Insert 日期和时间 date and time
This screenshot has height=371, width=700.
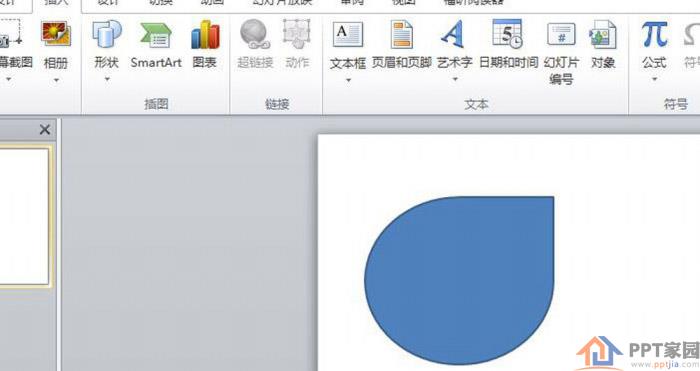click(x=508, y=44)
